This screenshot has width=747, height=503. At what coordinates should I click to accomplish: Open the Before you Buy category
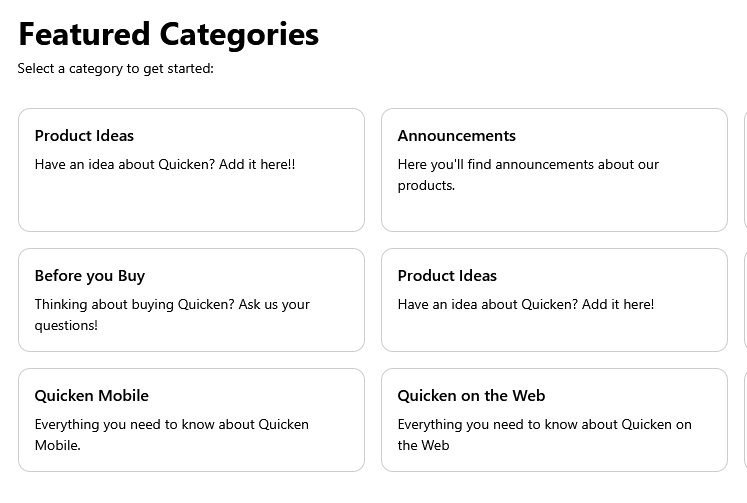191,300
